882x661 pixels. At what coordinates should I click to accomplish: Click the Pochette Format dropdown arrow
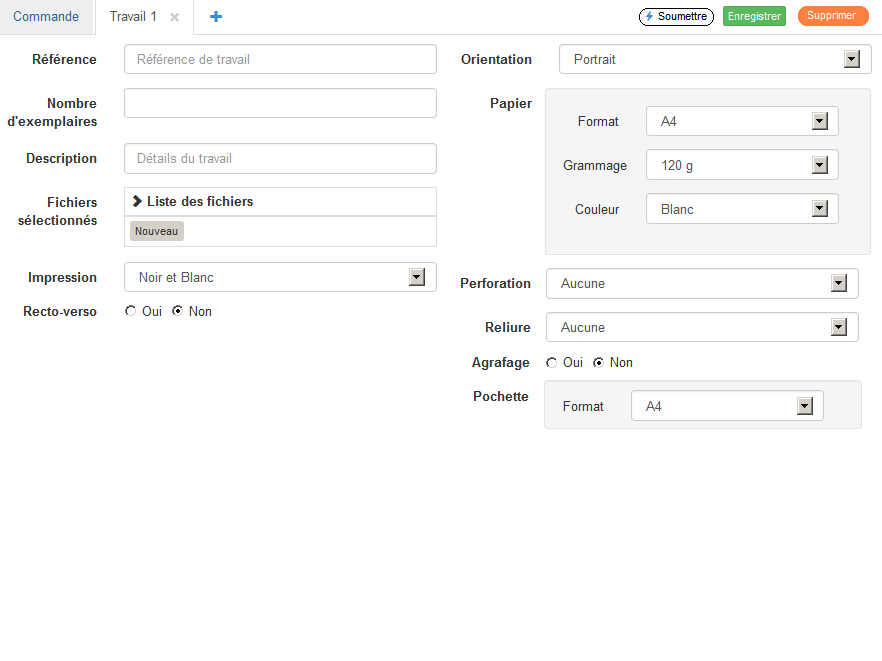click(x=804, y=406)
